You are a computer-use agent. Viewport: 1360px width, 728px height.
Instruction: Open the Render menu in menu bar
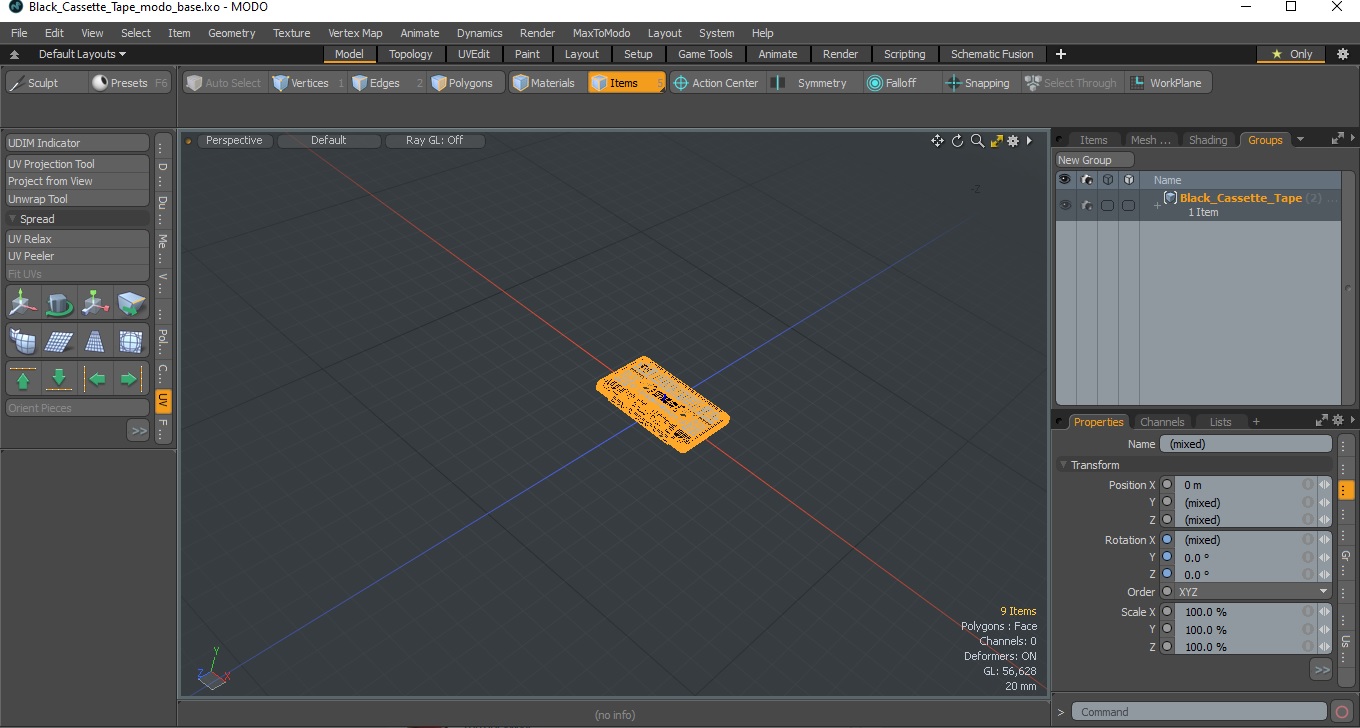[x=537, y=33]
